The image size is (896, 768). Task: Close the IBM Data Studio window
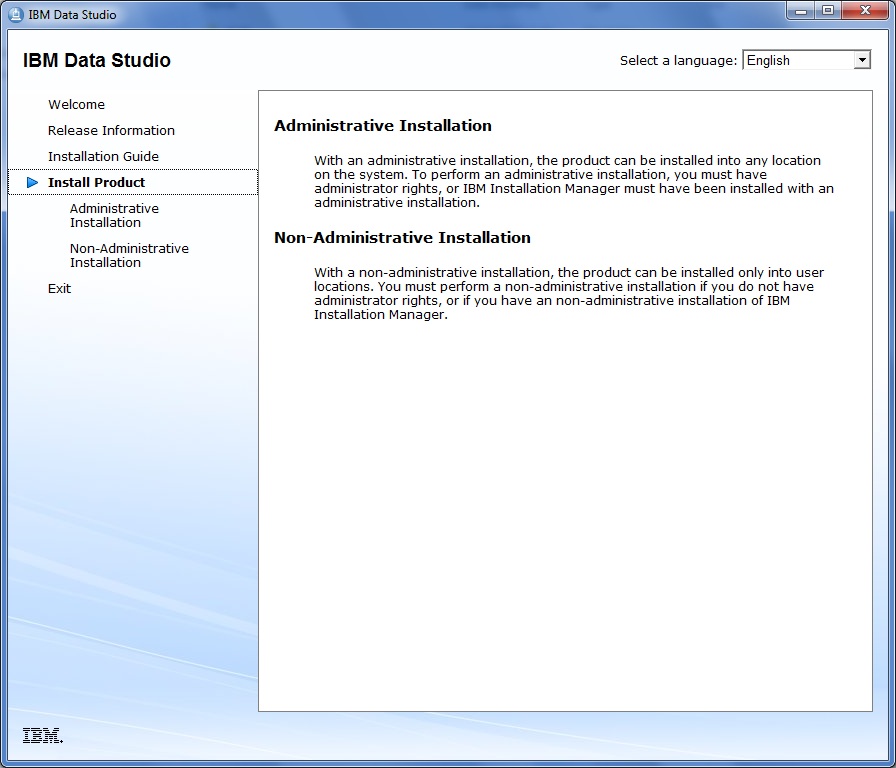coord(865,11)
